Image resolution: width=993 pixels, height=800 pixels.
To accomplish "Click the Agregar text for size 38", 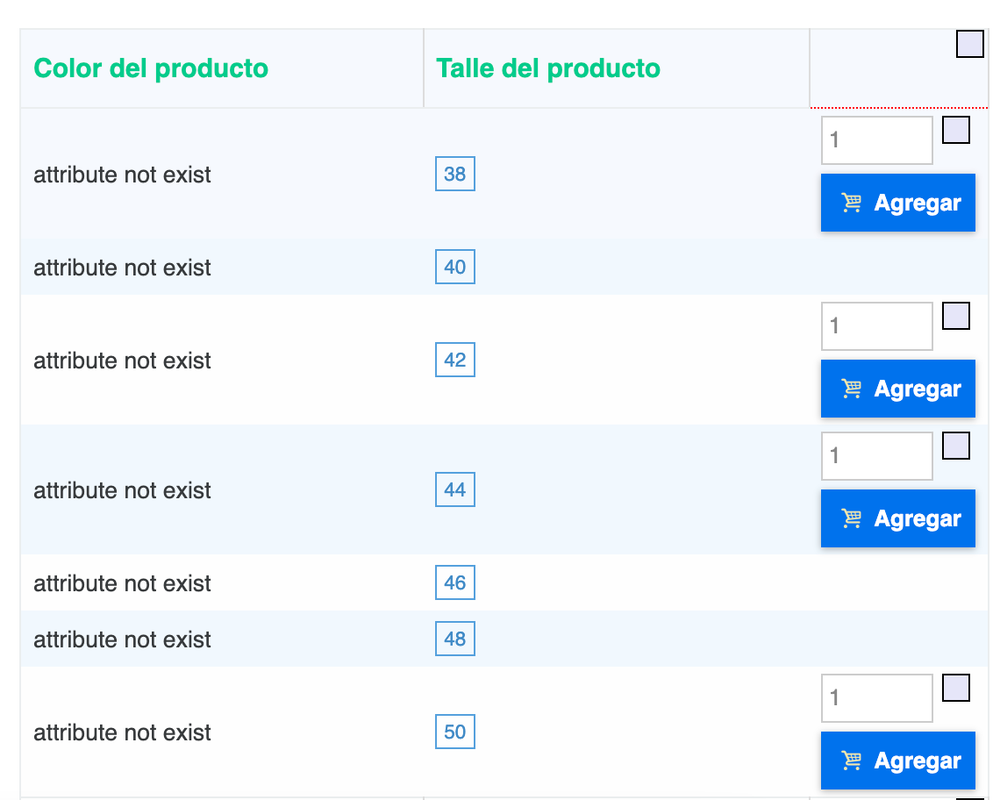I will [x=917, y=203].
